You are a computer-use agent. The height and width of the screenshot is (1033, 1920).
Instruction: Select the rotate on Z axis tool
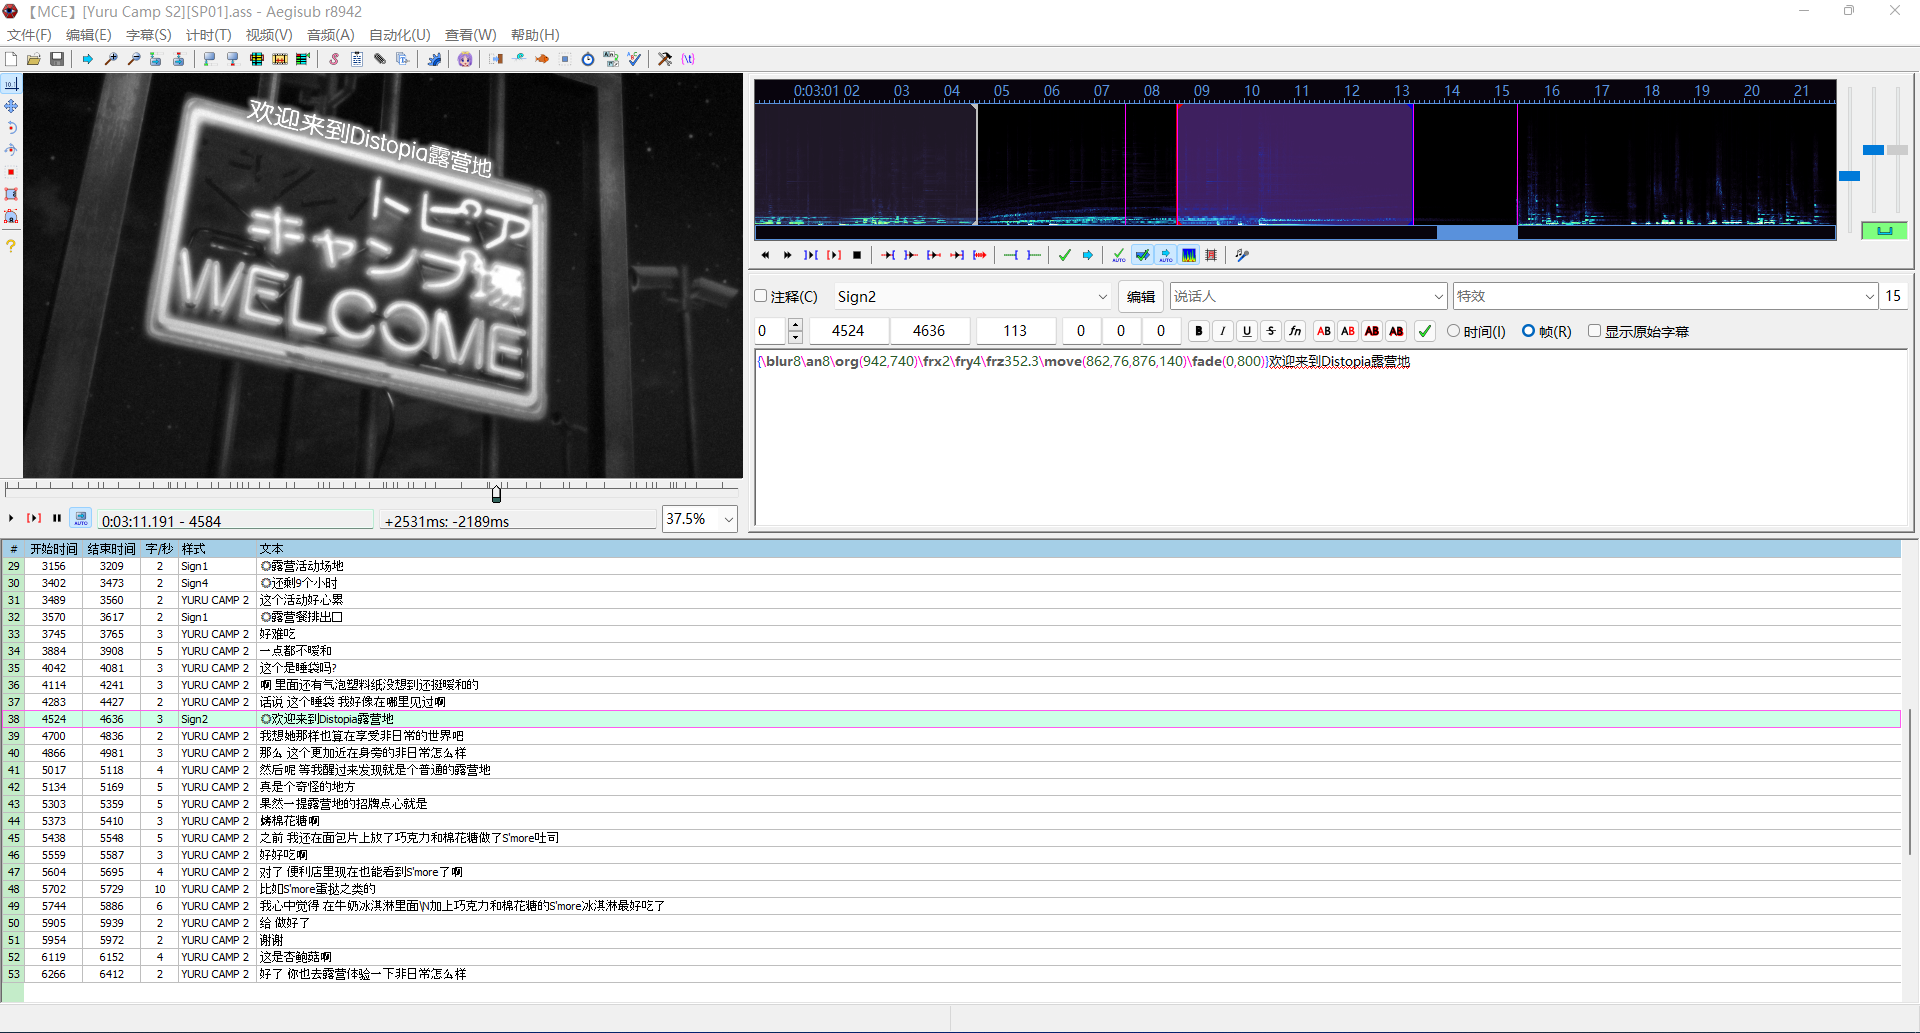(11, 128)
